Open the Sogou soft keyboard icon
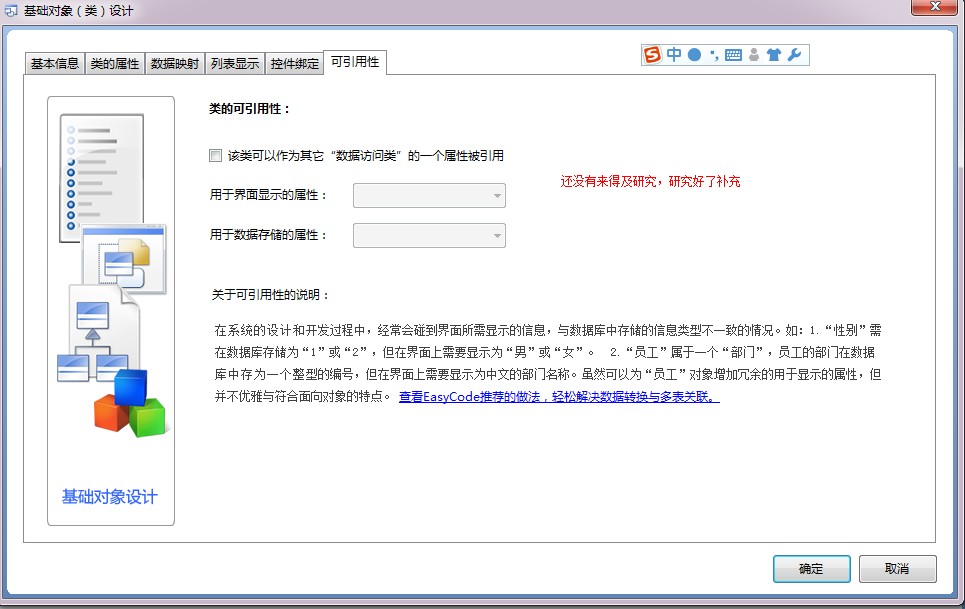The height and width of the screenshot is (609, 965). (733, 55)
